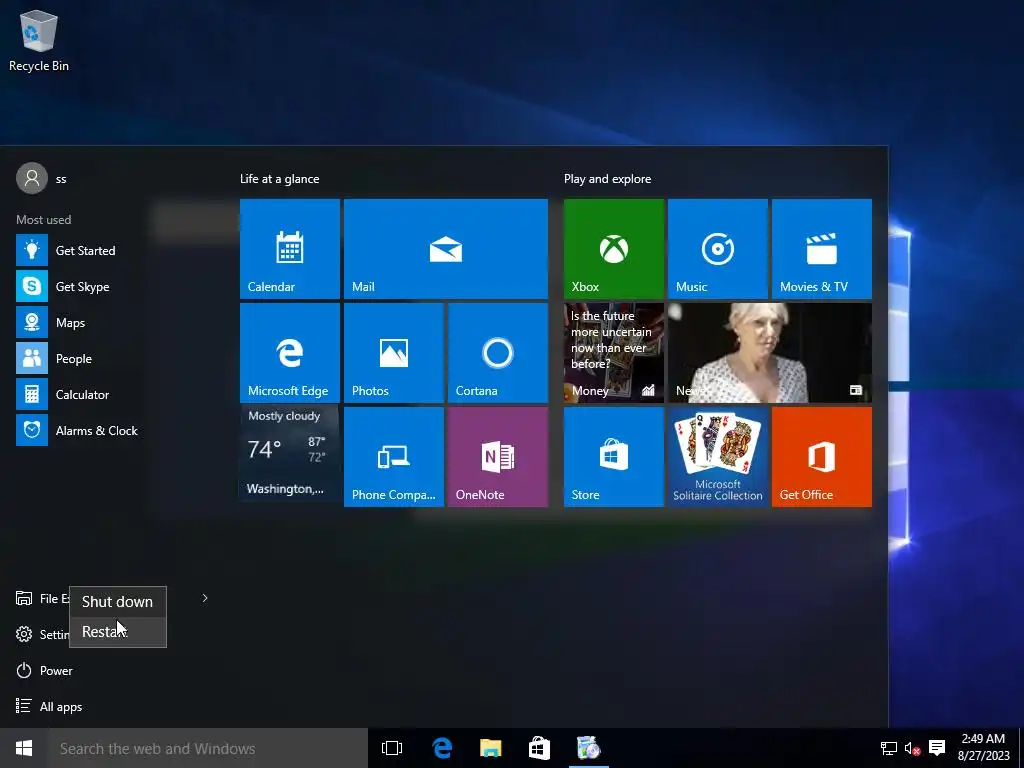Click the Windows Start button
Viewport: 1024px width, 768px height.
point(24,748)
